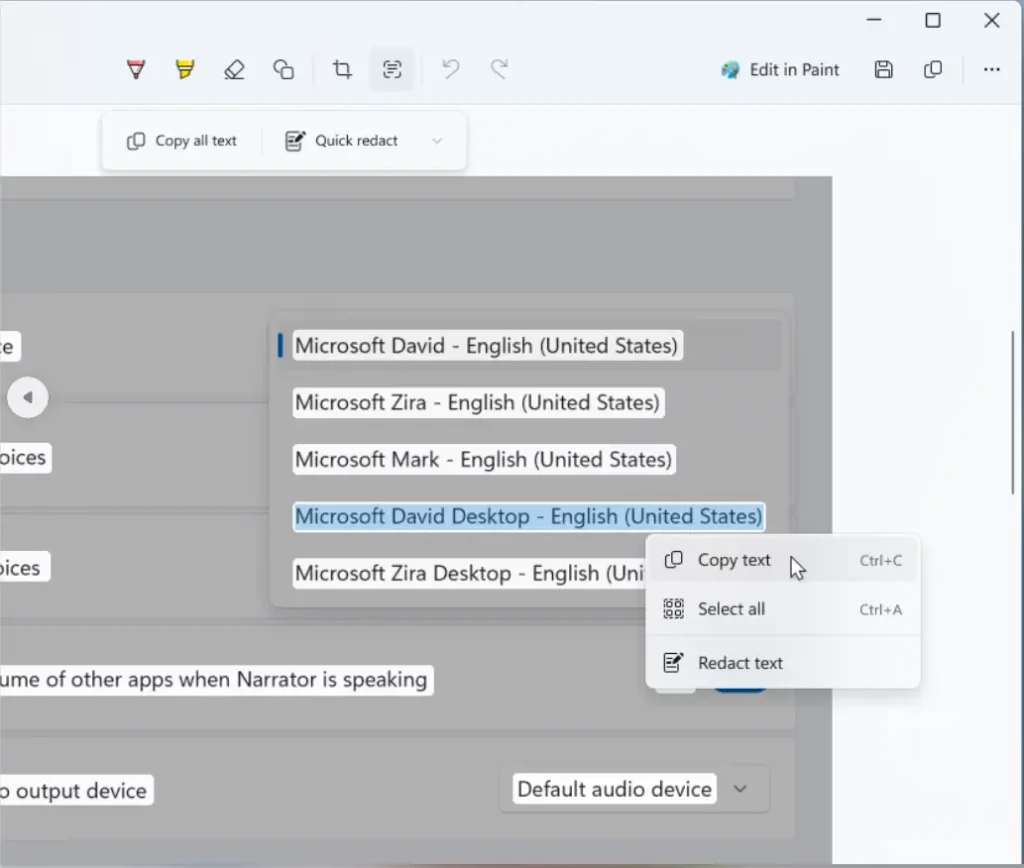Select text Microsoft David - English (United States)
This screenshot has width=1024, height=868.
[x=487, y=346]
